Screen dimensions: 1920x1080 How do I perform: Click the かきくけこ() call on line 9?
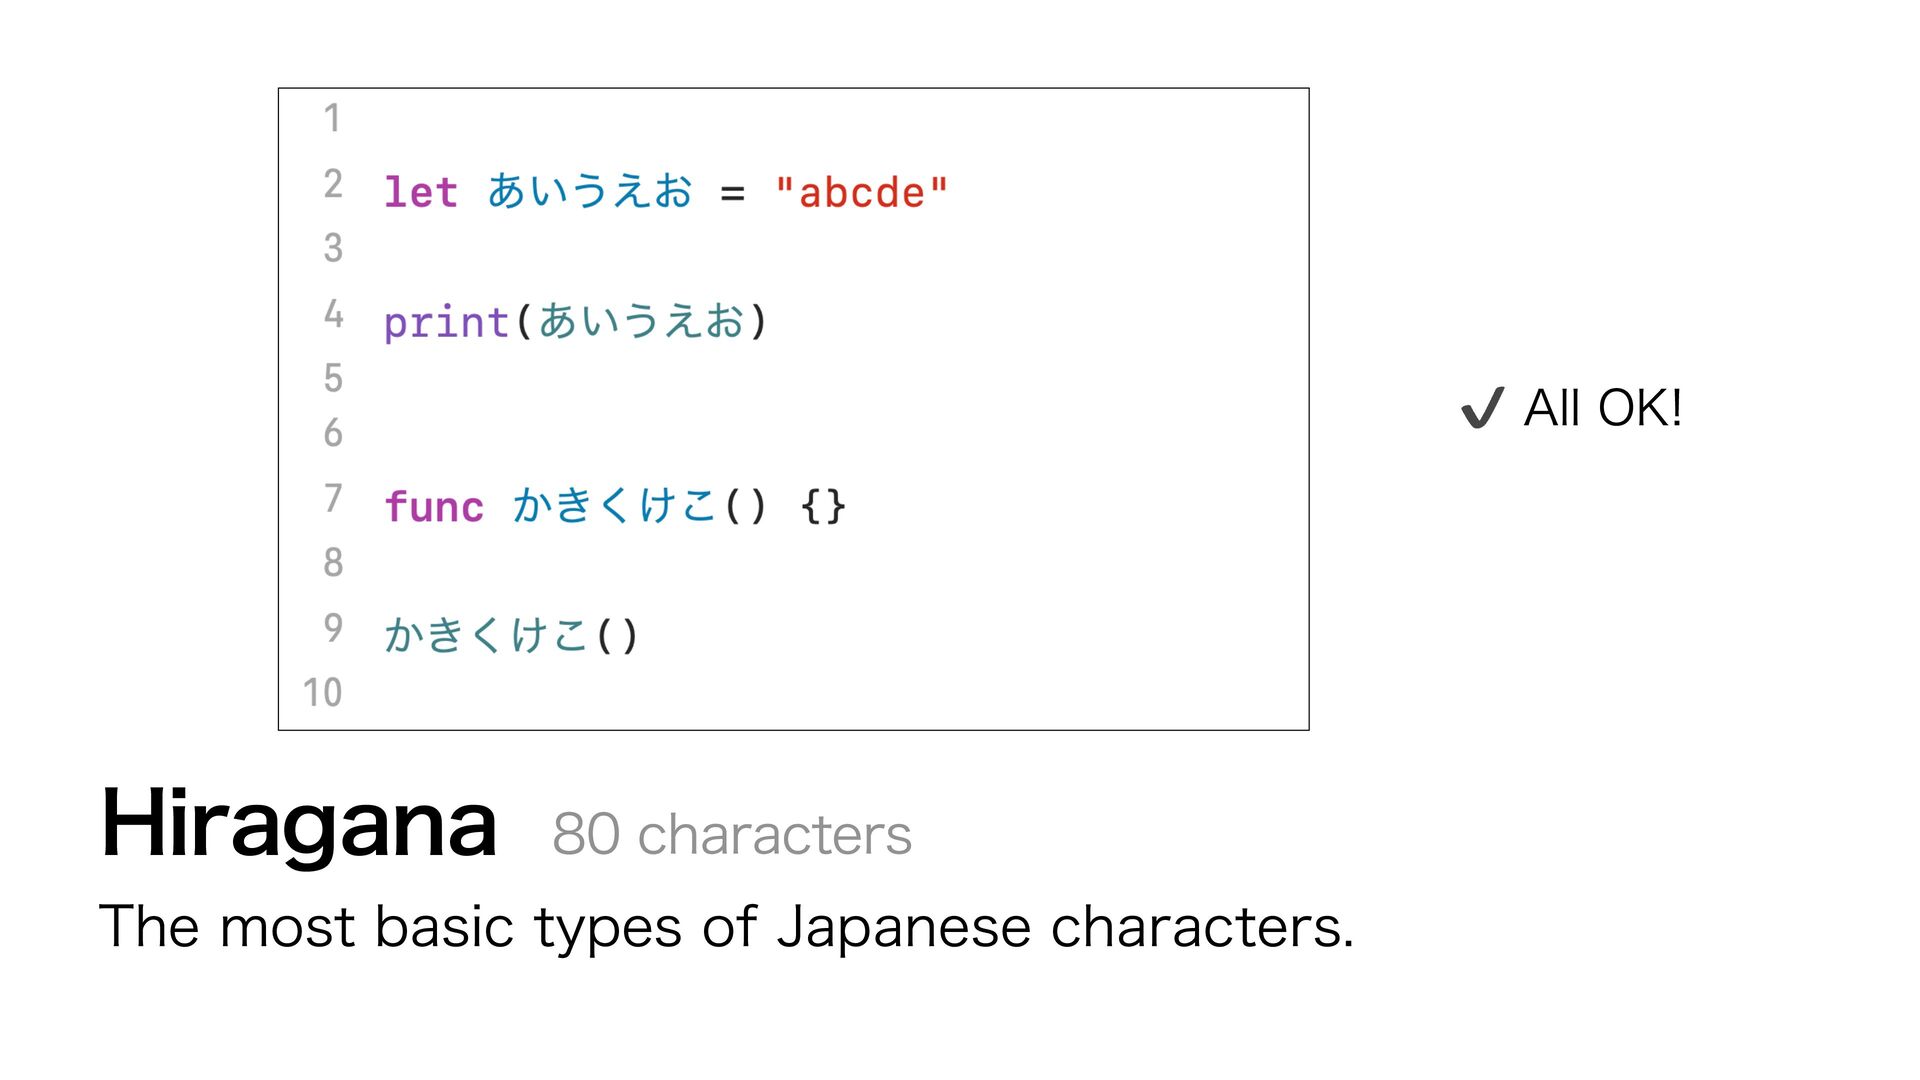[511, 635]
